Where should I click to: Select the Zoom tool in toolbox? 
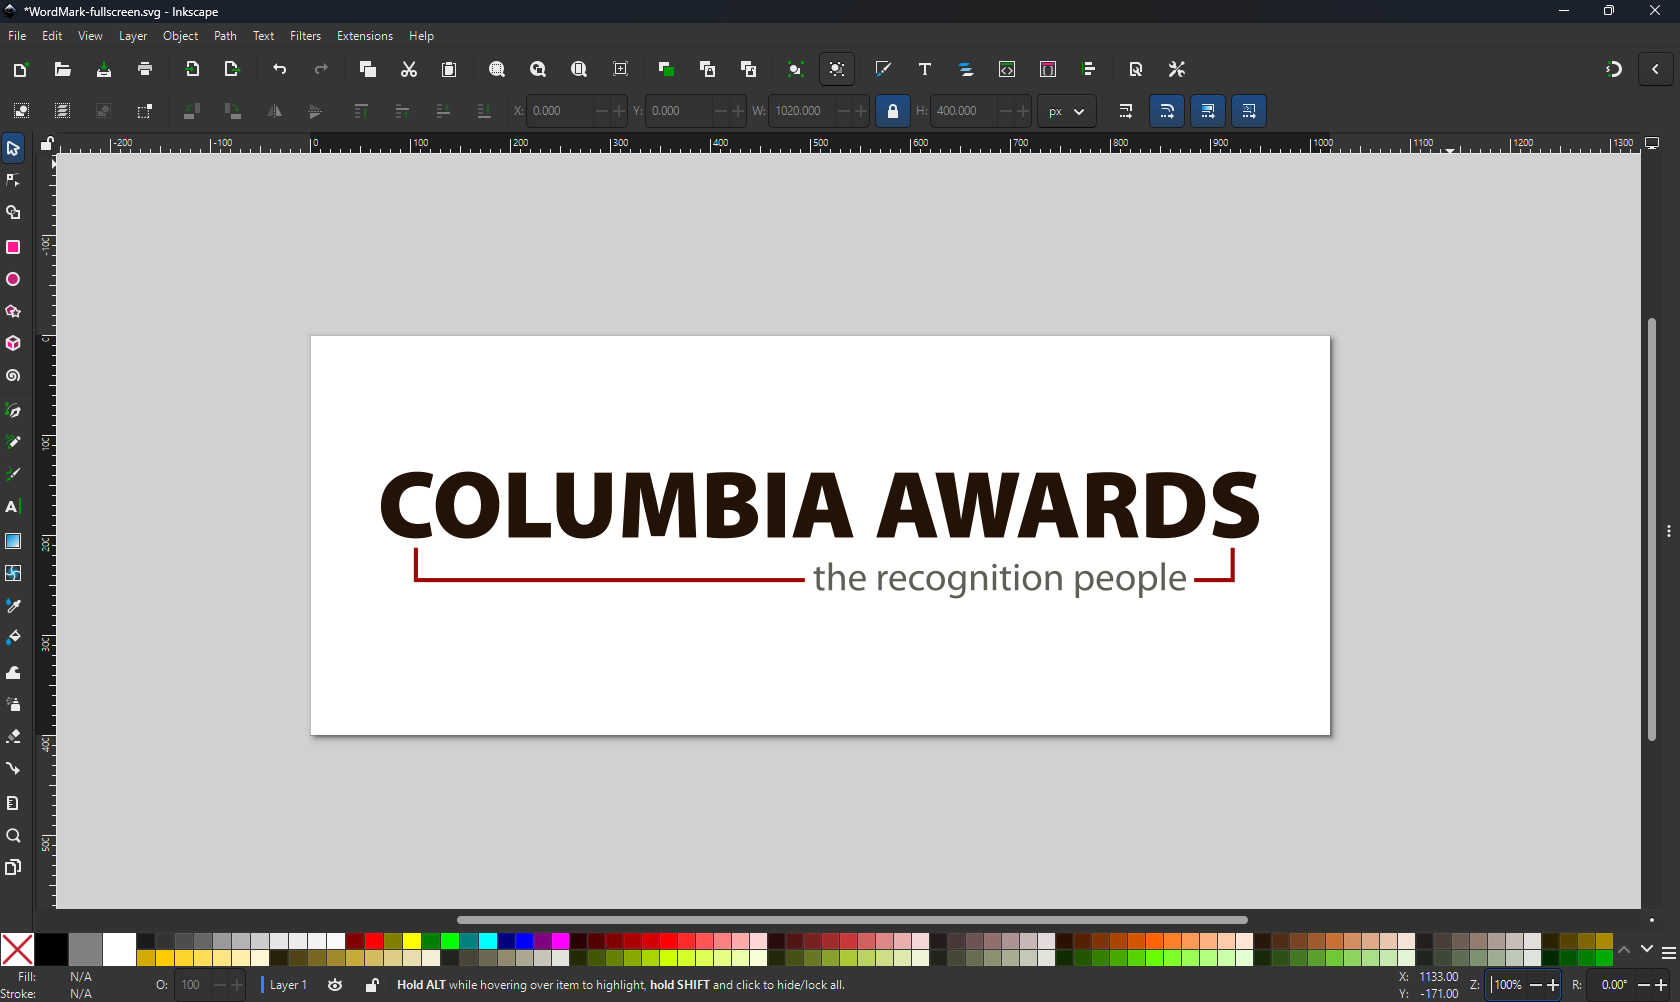(x=13, y=836)
